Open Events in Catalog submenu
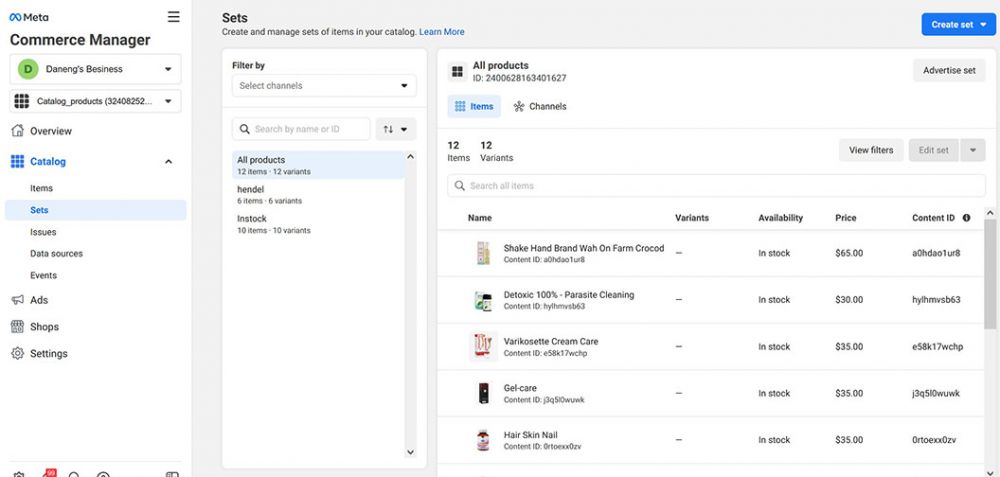 [x=43, y=275]
